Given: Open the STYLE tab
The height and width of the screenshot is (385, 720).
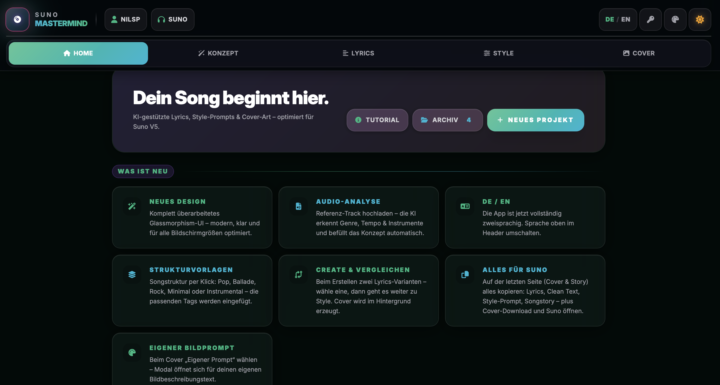Looking at the screenshot, I should pyautogui.click(x=499, y=53).
